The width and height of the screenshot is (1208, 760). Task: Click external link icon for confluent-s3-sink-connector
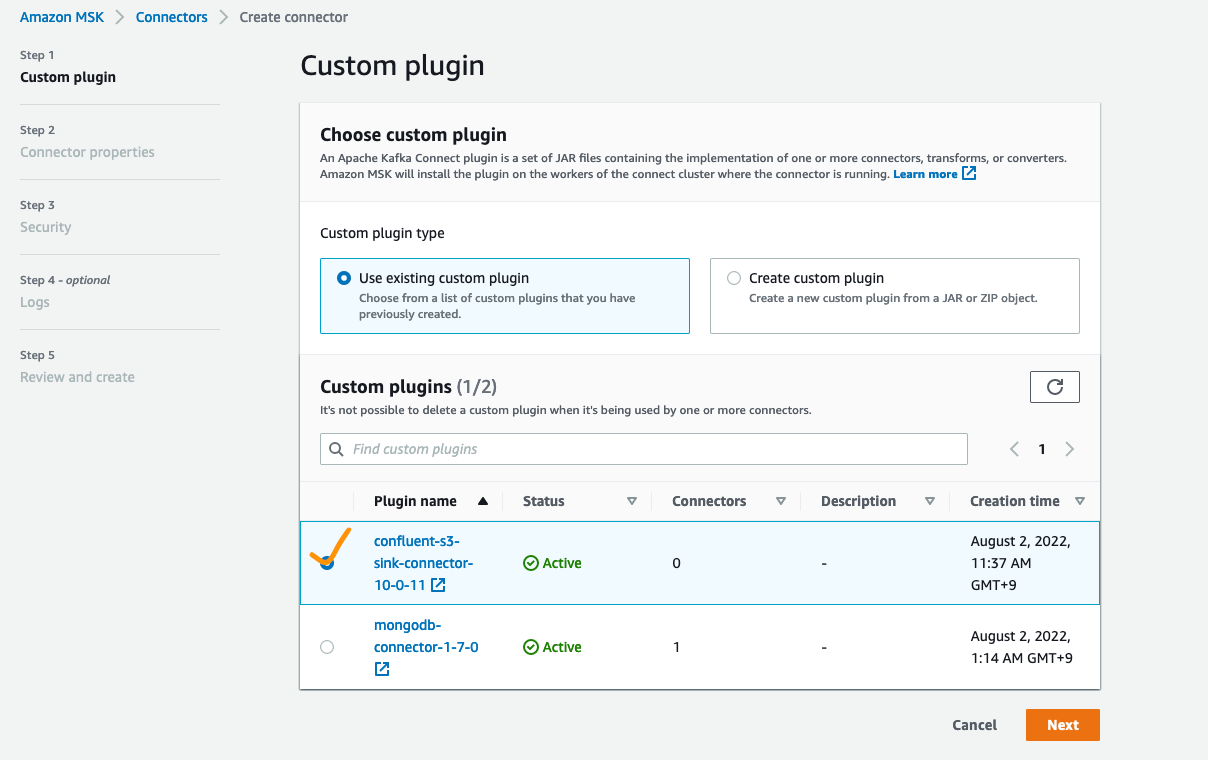click(438, 585)
